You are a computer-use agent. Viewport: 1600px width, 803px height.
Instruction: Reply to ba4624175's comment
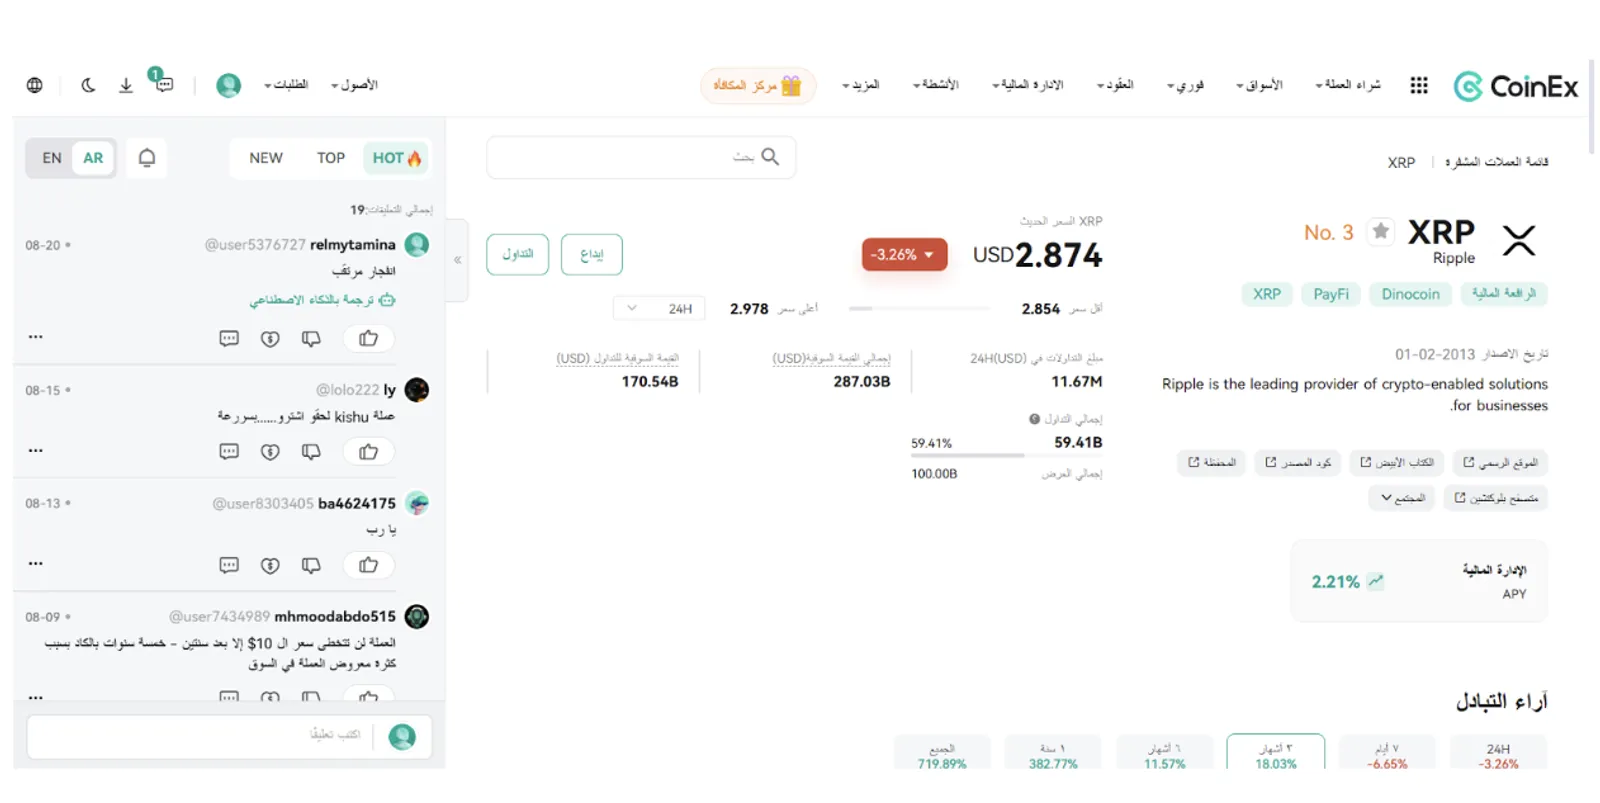point(229,565)
